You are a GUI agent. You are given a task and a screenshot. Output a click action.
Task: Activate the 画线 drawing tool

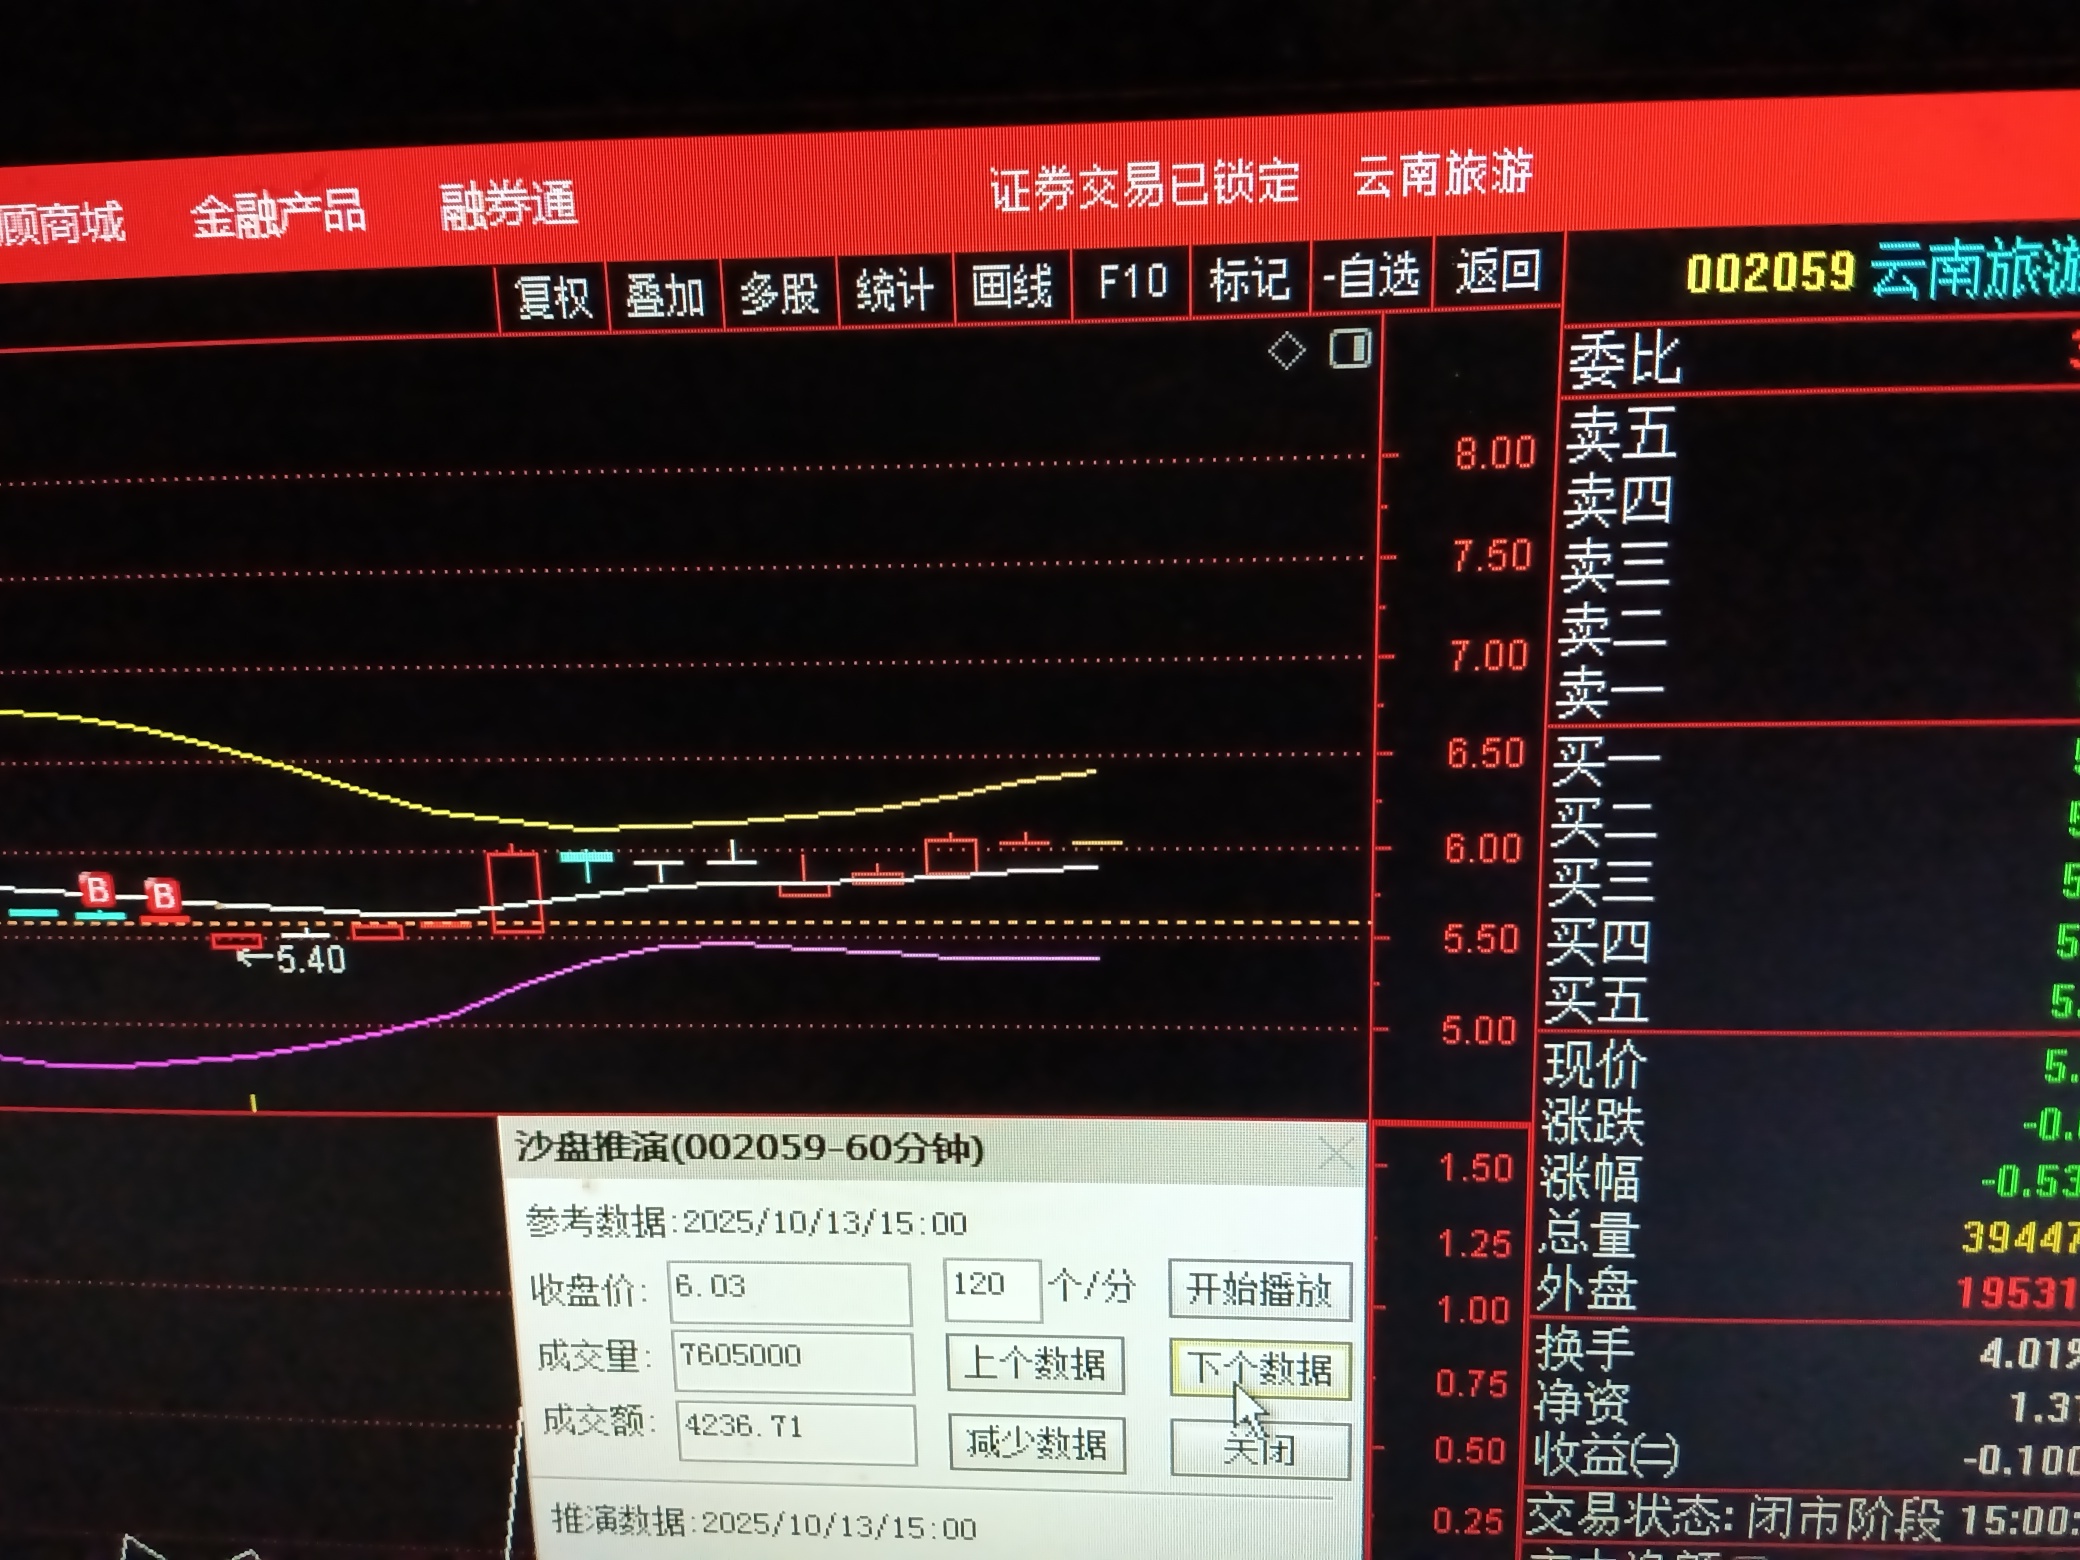click(1011, 287)
